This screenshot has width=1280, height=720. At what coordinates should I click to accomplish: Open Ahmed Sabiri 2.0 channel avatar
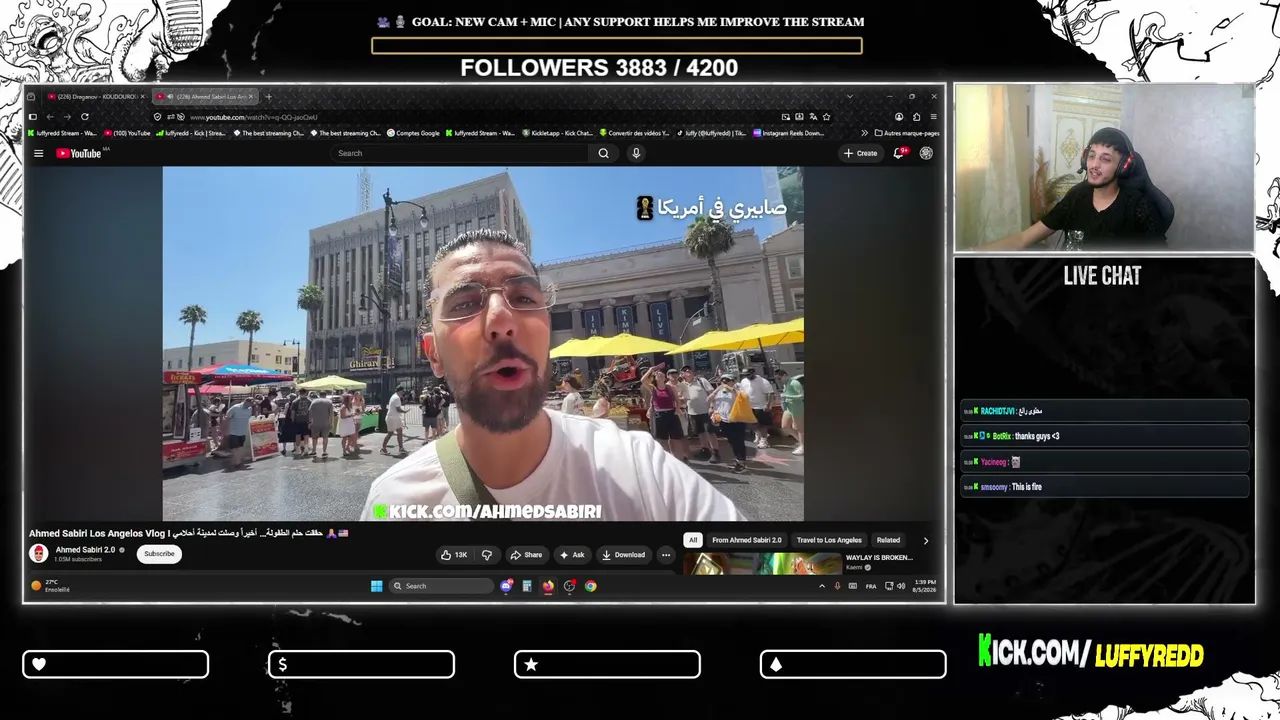click(39, 554)
